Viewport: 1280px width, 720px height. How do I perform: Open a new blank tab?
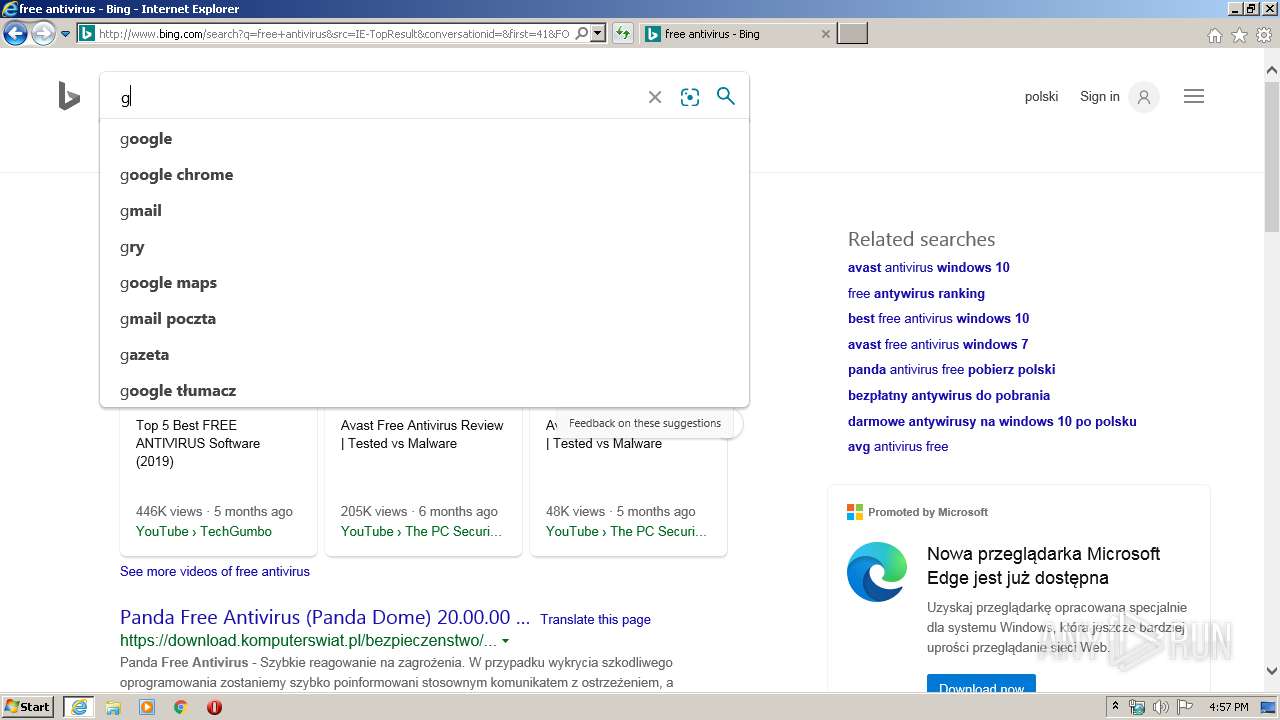[x=852, y=34]
